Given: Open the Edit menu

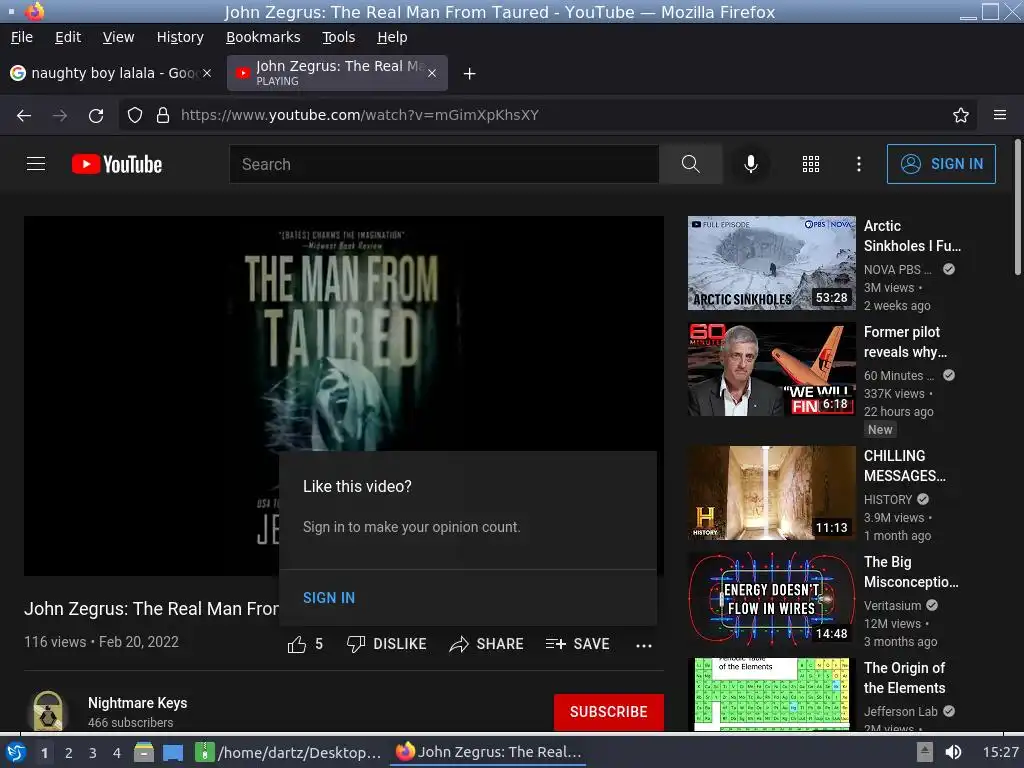Looking at the screenshot, I should (68, 37).
